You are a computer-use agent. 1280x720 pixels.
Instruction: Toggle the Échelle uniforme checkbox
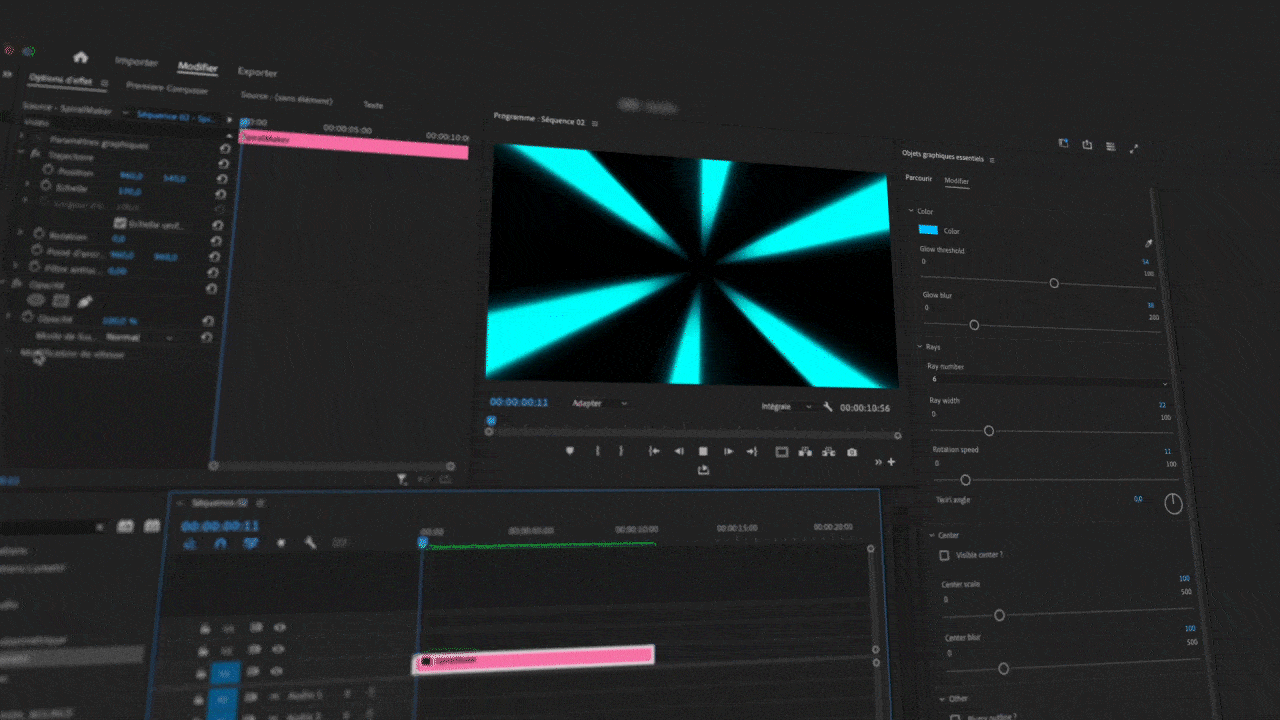click(x=120, y=223)
